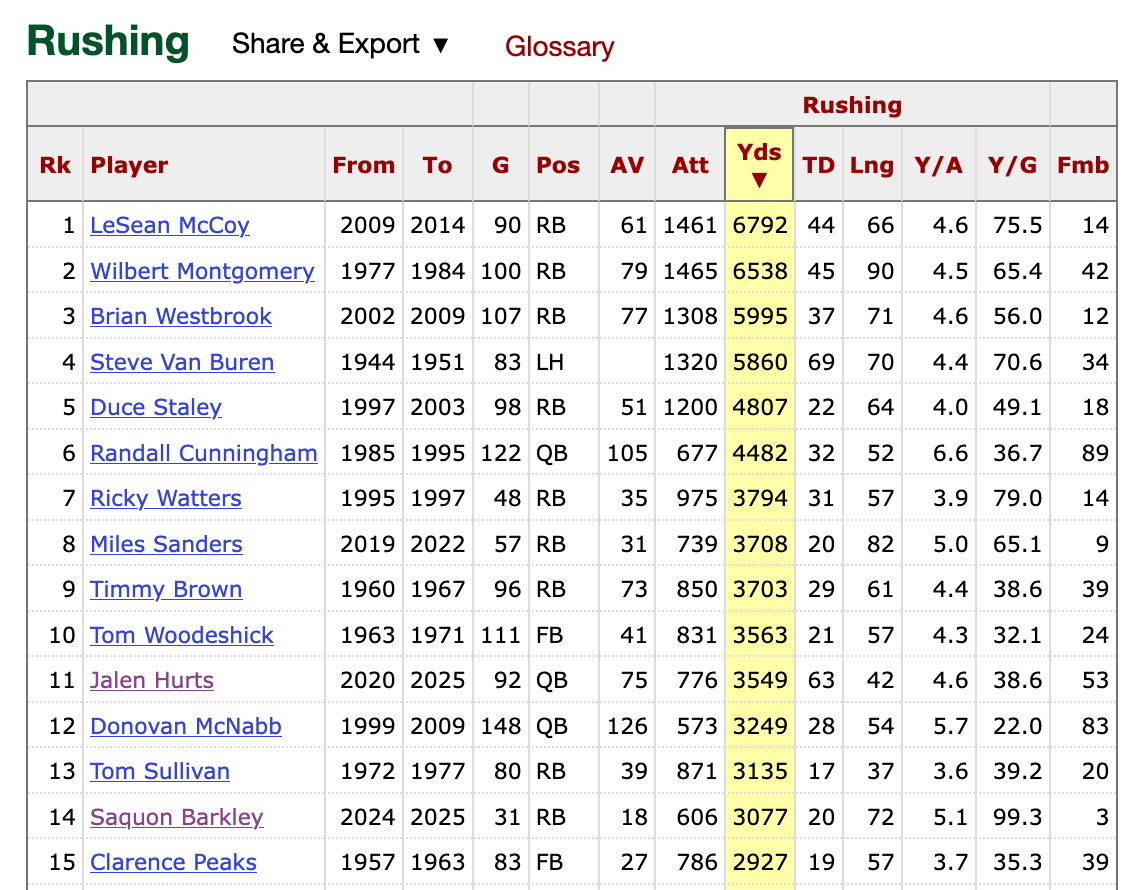Select the Rushing section title
1142x890 pixels.
(x=108, y=42)
